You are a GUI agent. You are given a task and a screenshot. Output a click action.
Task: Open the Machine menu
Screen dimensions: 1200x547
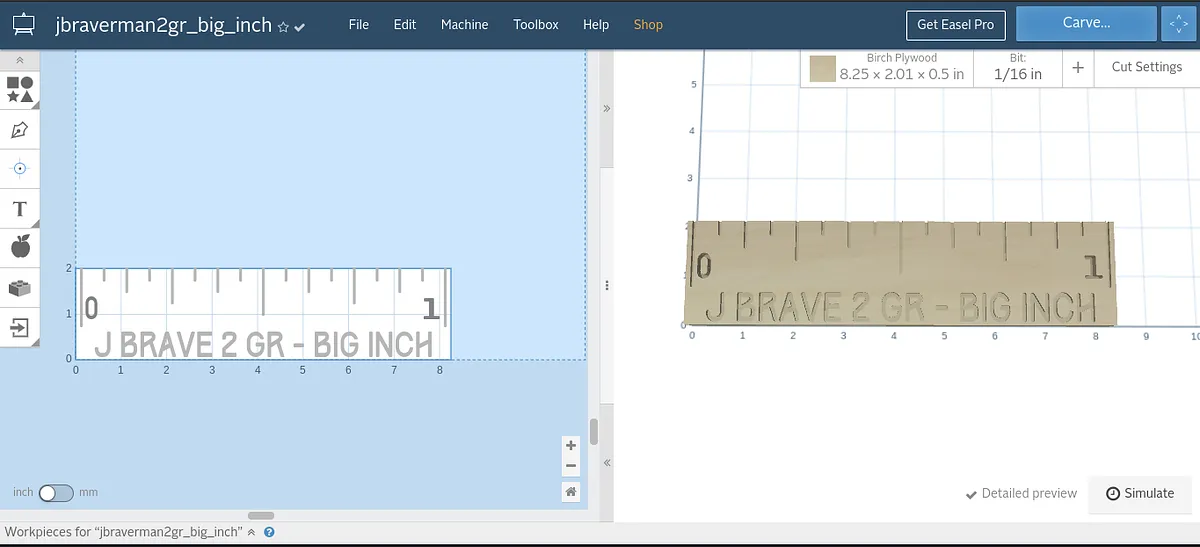[465, 24]
